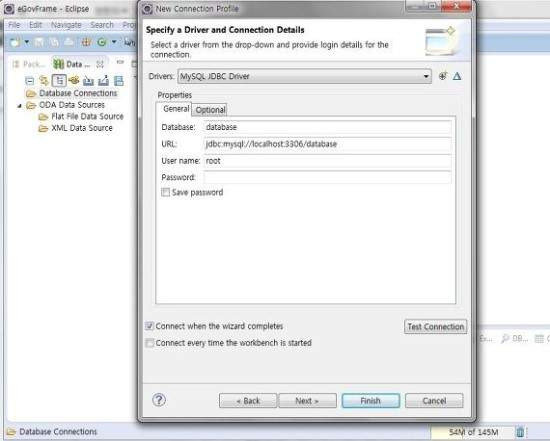Switch to the Pack... explorer tab
The image size is (550, 441).
30,64
